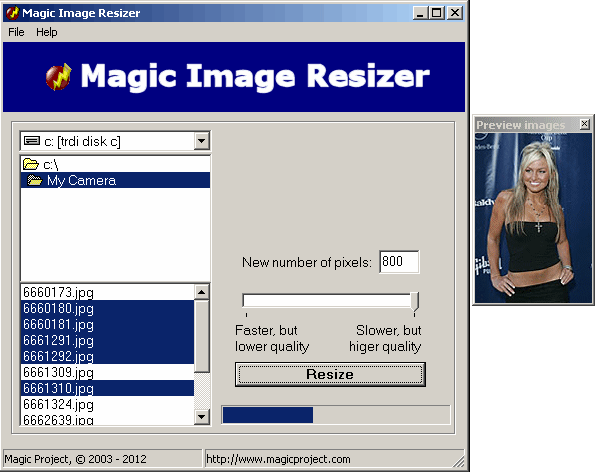
Task: Open the File menu
Action: point(16,32)
